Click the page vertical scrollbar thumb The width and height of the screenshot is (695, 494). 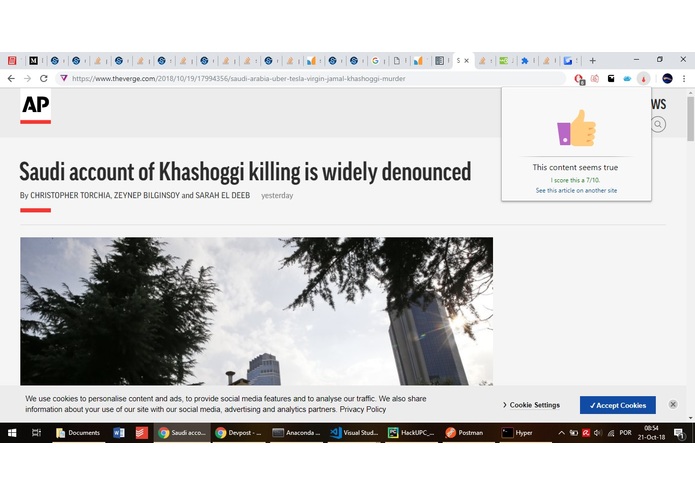click(x=691, y=119)
